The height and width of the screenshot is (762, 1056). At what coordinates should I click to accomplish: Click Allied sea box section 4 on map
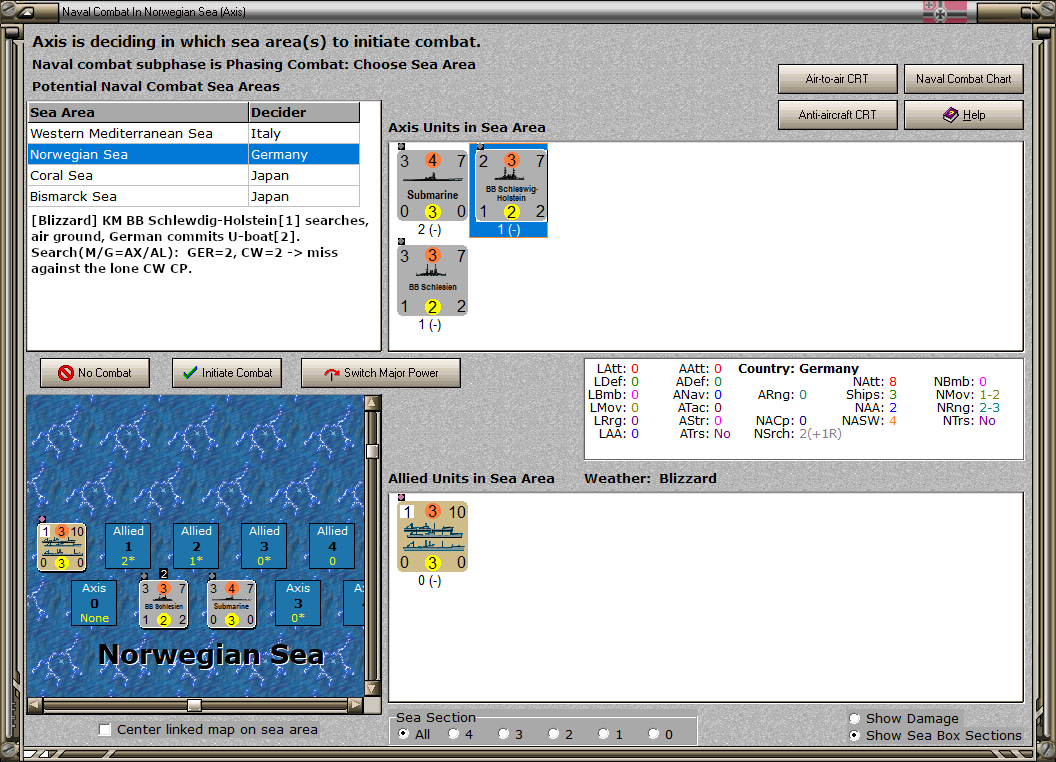(332, 546)
